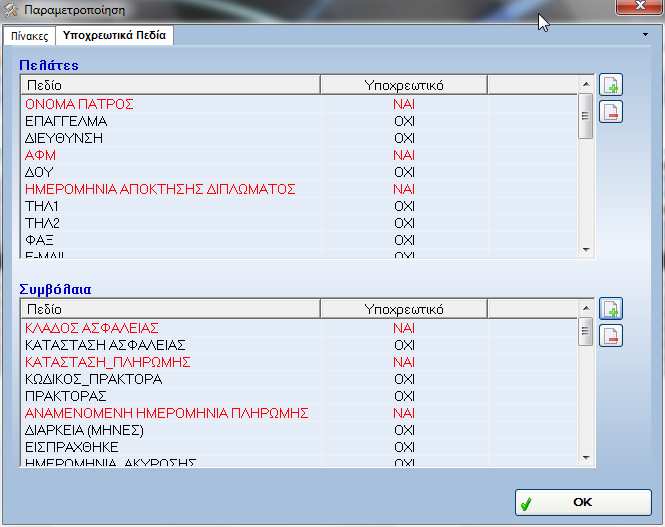665x527 pixels.
Task: Add a new field to Συμβόλαια table
Action: pyautogui.click(x=611, y=308)
